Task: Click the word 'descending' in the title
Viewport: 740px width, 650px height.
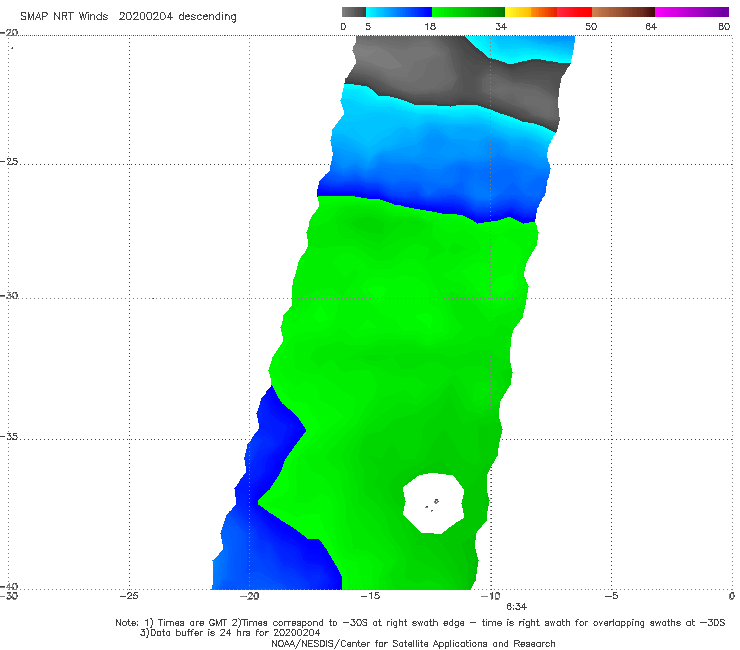Action: pyautogui.click(x=208, y=17)
